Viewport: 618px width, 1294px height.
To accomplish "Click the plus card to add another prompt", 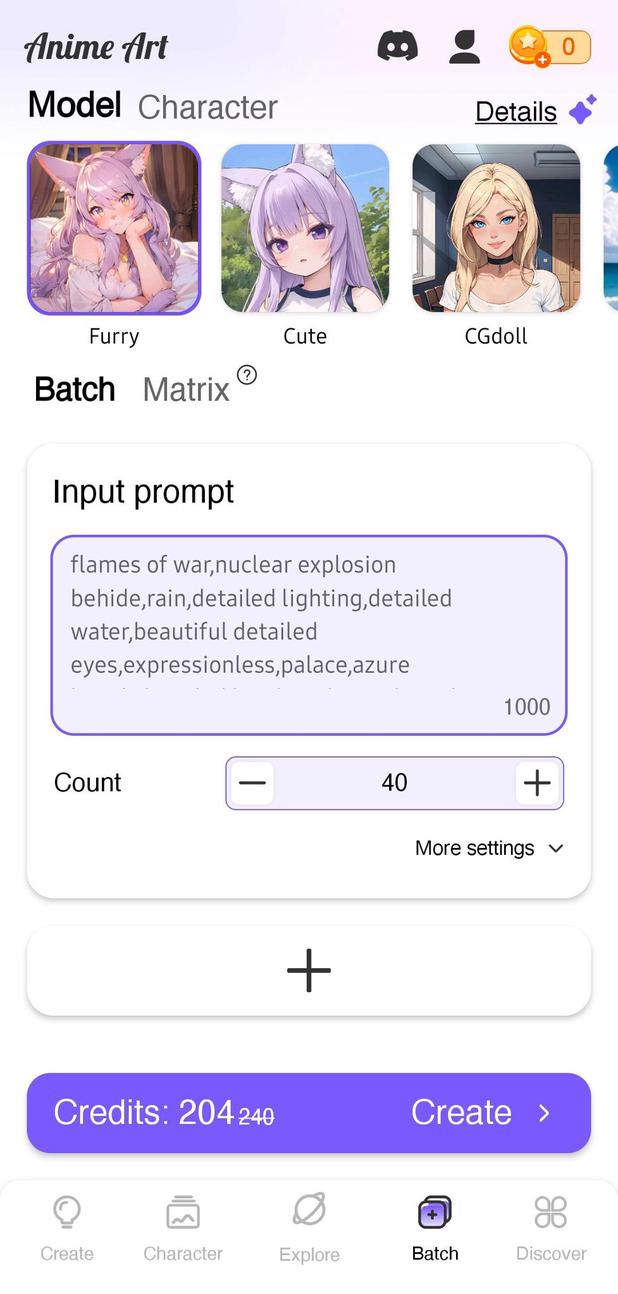I will (x=309, y=969).
